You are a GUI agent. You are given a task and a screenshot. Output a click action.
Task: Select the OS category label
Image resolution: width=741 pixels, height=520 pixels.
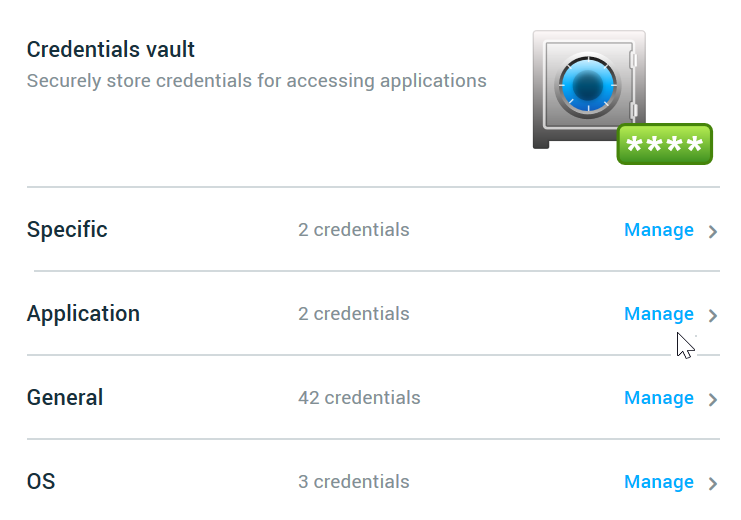pos(41,482)
